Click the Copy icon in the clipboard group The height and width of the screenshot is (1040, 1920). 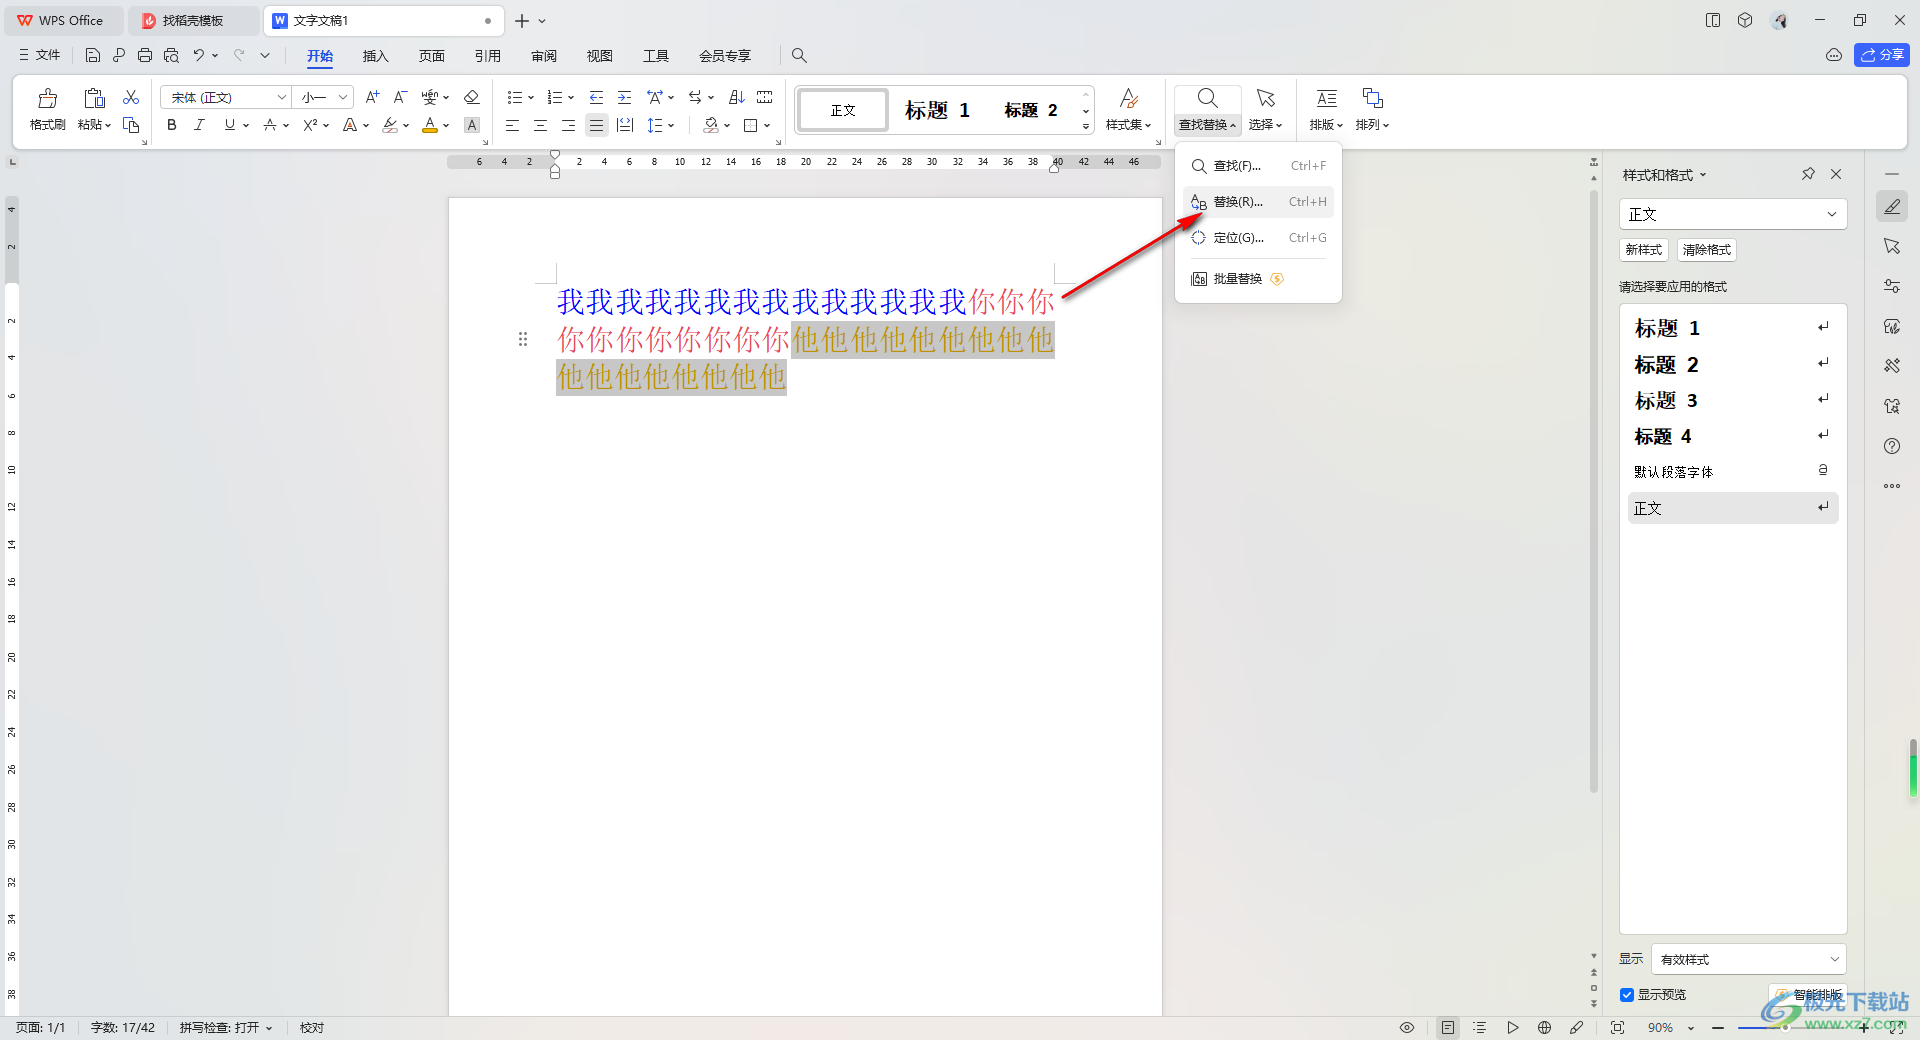click(131, 125)
